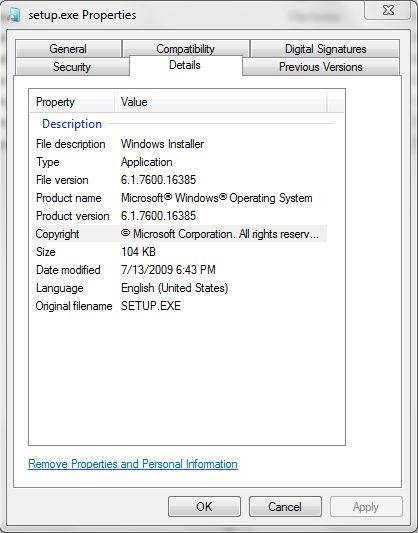418x533 pixels.
Task: Click the Cancel button
Action: click(x=285, y=506)
